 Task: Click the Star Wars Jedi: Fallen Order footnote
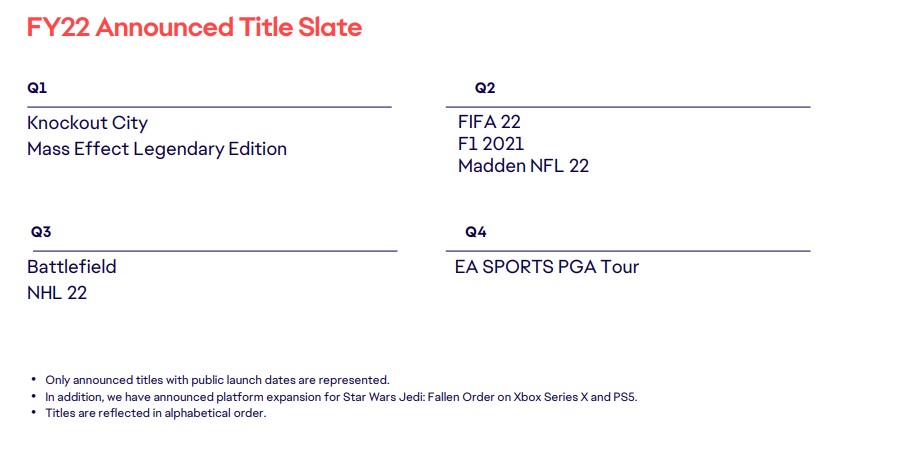pyautogui.click(x=341, y=397)
